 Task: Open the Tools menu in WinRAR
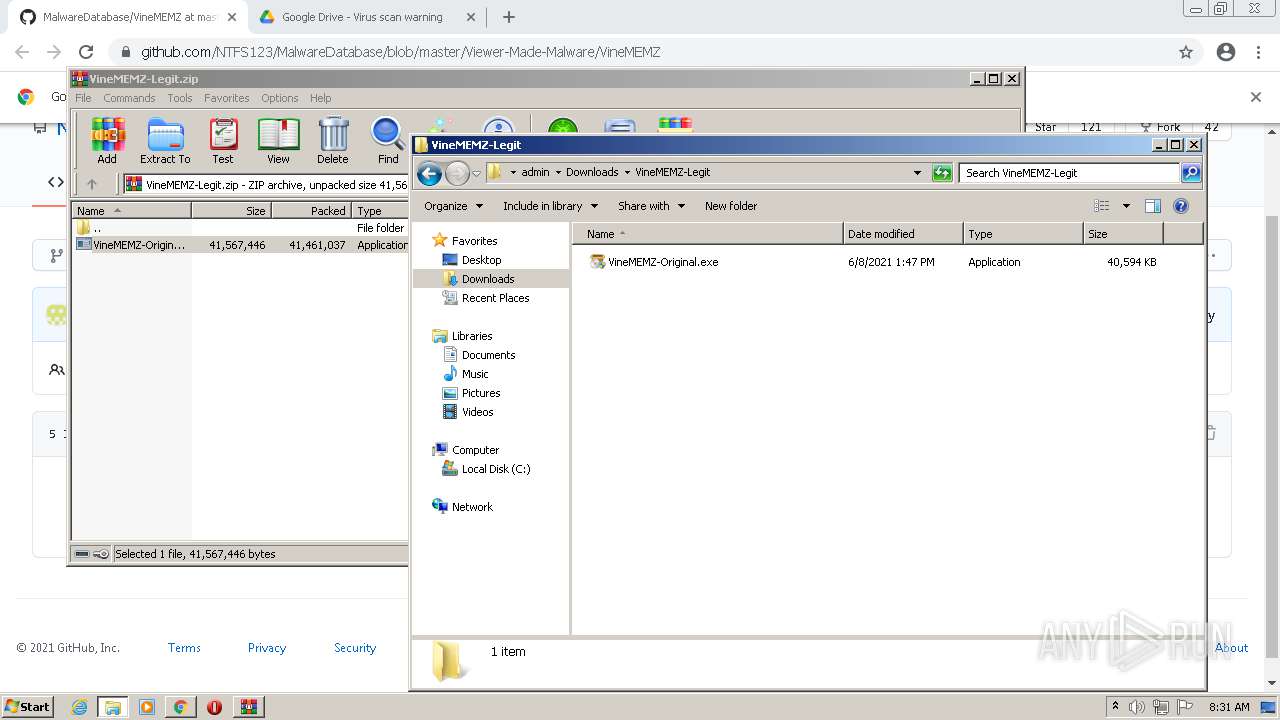(180, 98)
